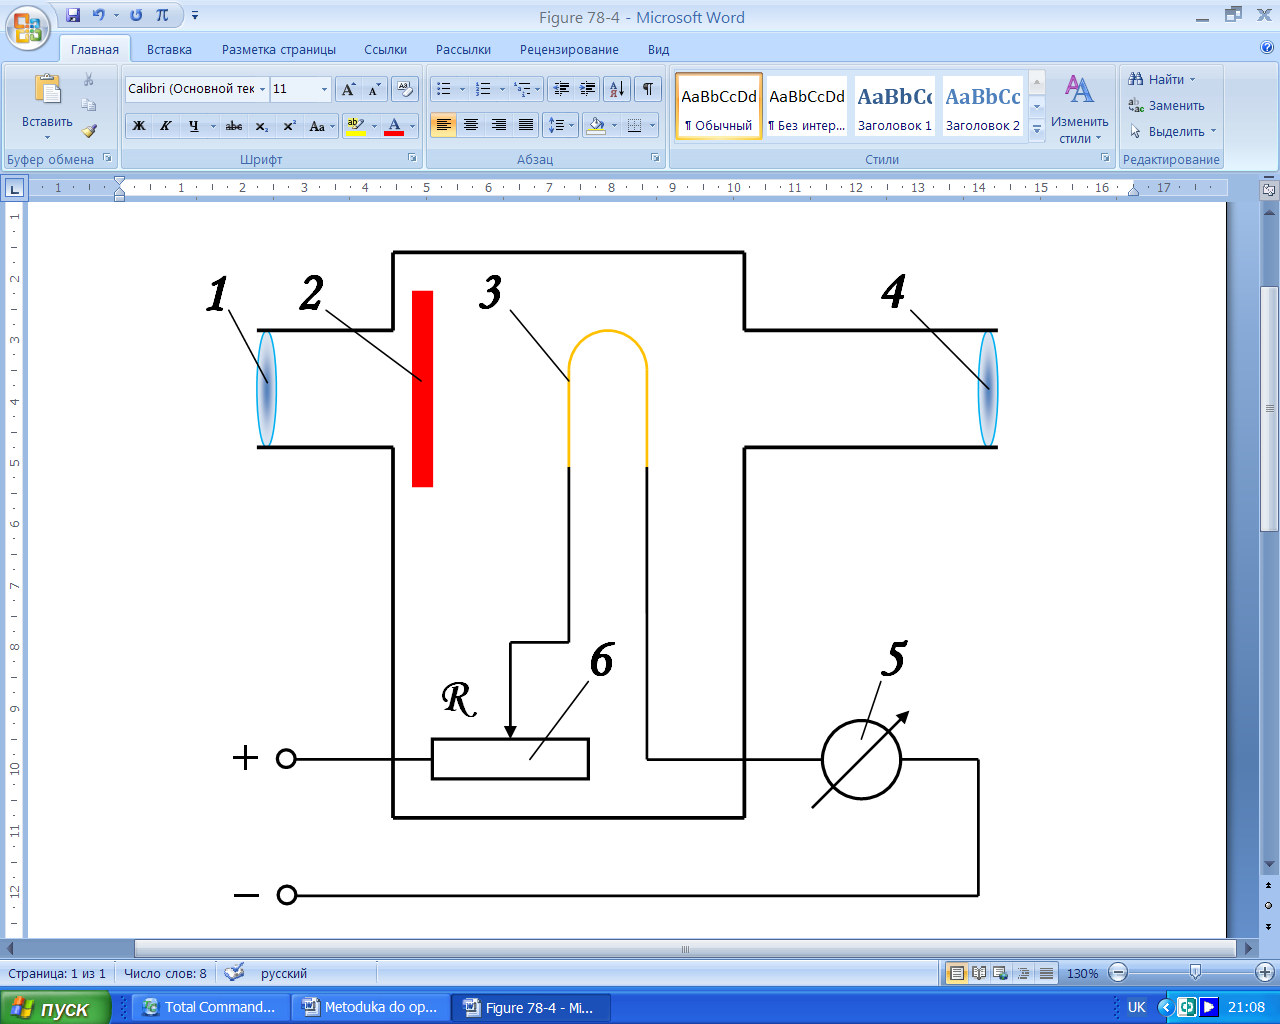The image size is (1280, 1024).
Task: Toggle italic (К) formatting
Action: (166, 126)
